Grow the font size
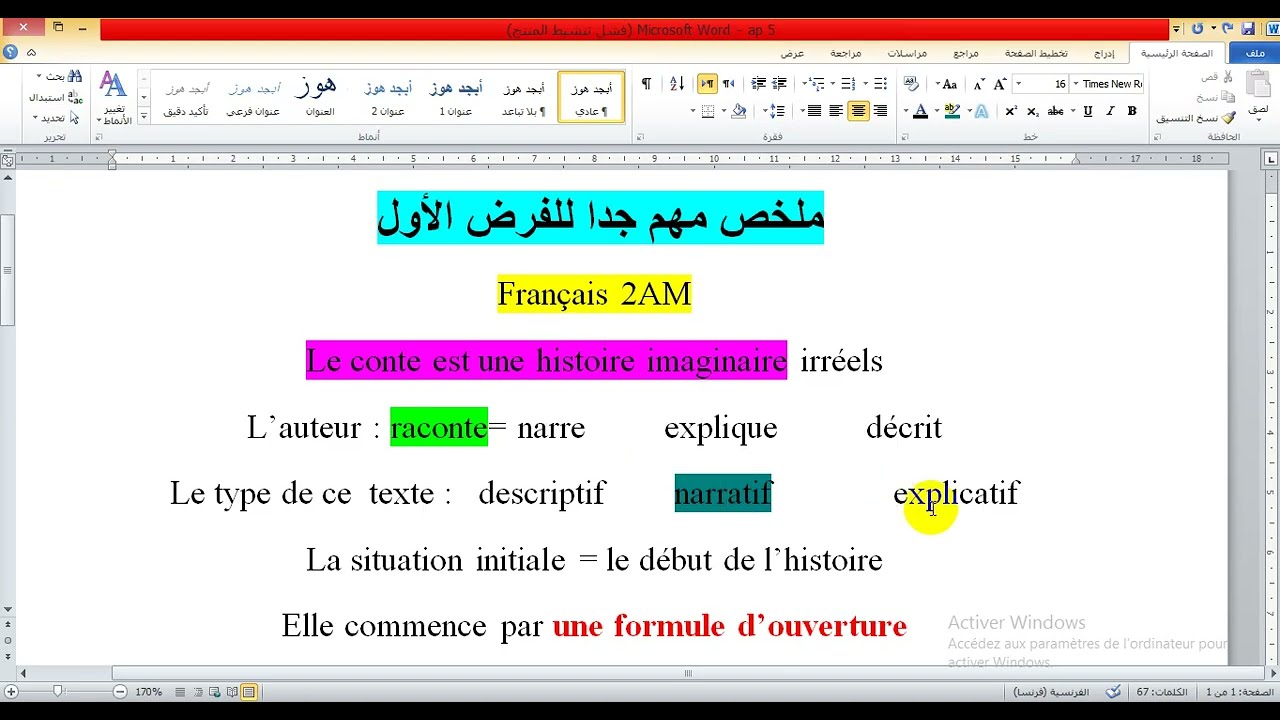The image size is (1280, 720). tap(1000, 84)
